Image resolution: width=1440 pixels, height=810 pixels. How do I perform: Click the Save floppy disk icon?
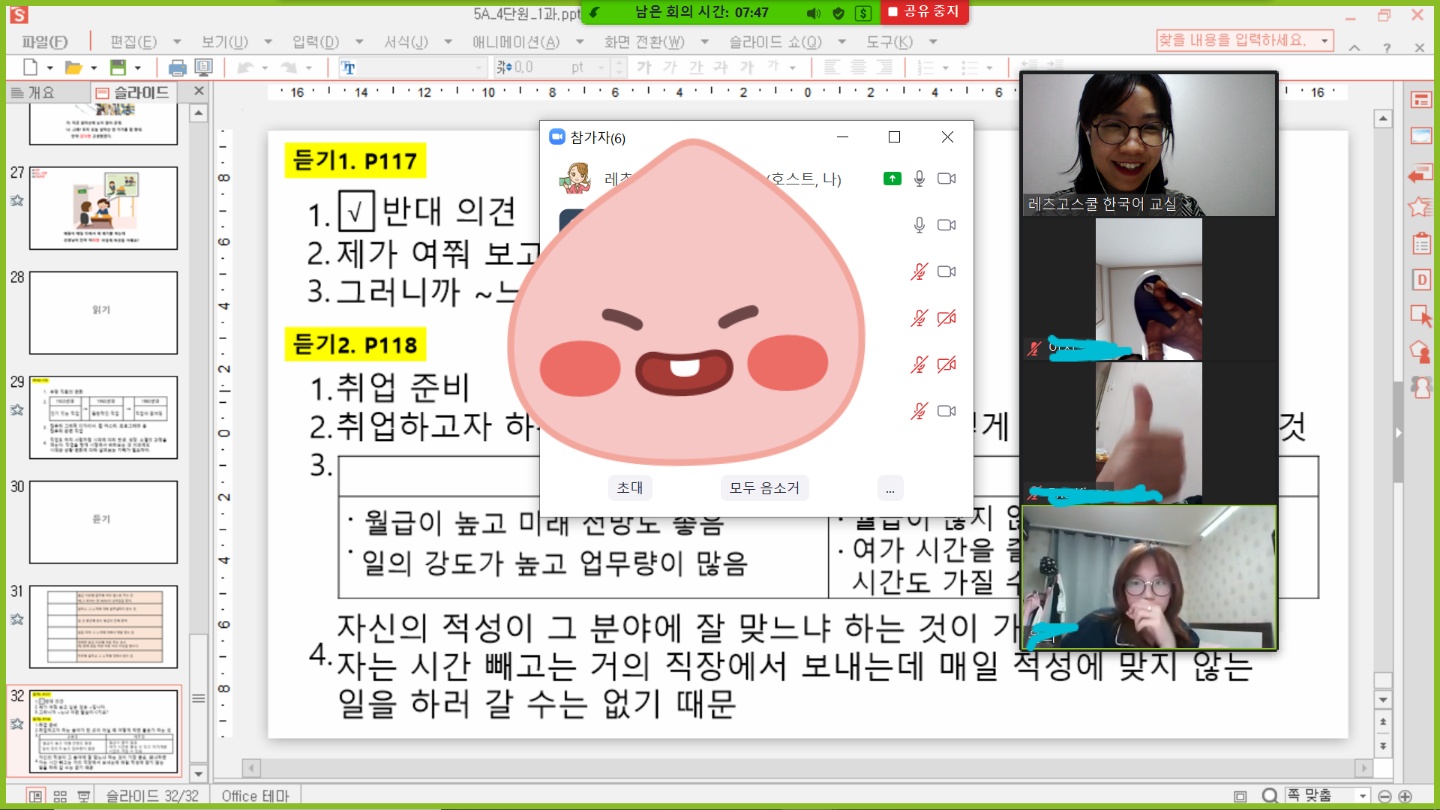point(118,67)
